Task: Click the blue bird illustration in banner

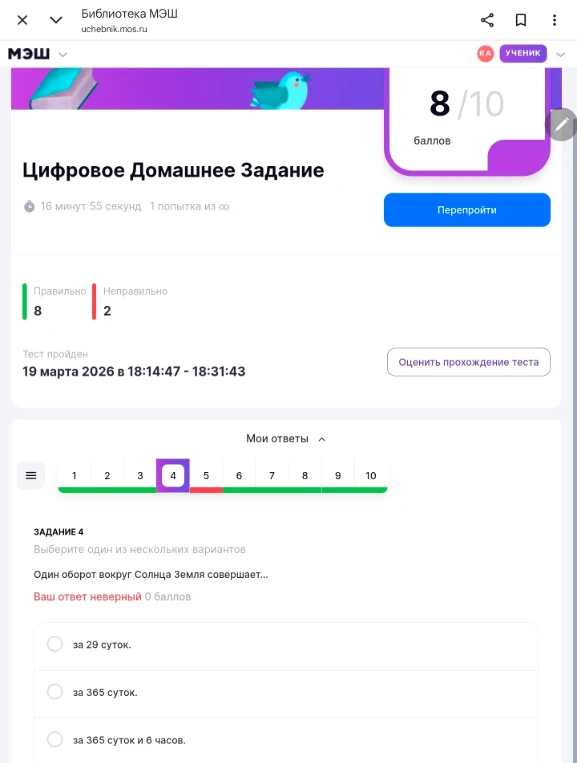Action: (280, 90)
